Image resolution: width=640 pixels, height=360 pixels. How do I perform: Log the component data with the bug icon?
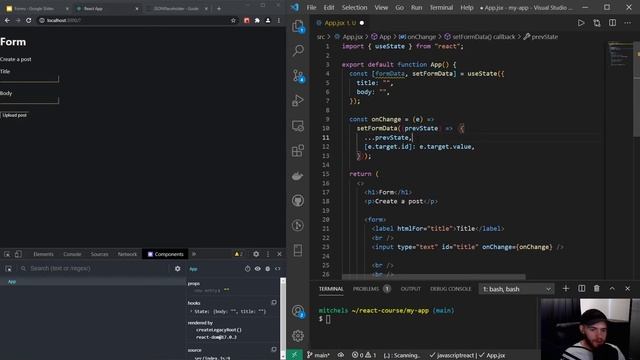click(268, 269)
